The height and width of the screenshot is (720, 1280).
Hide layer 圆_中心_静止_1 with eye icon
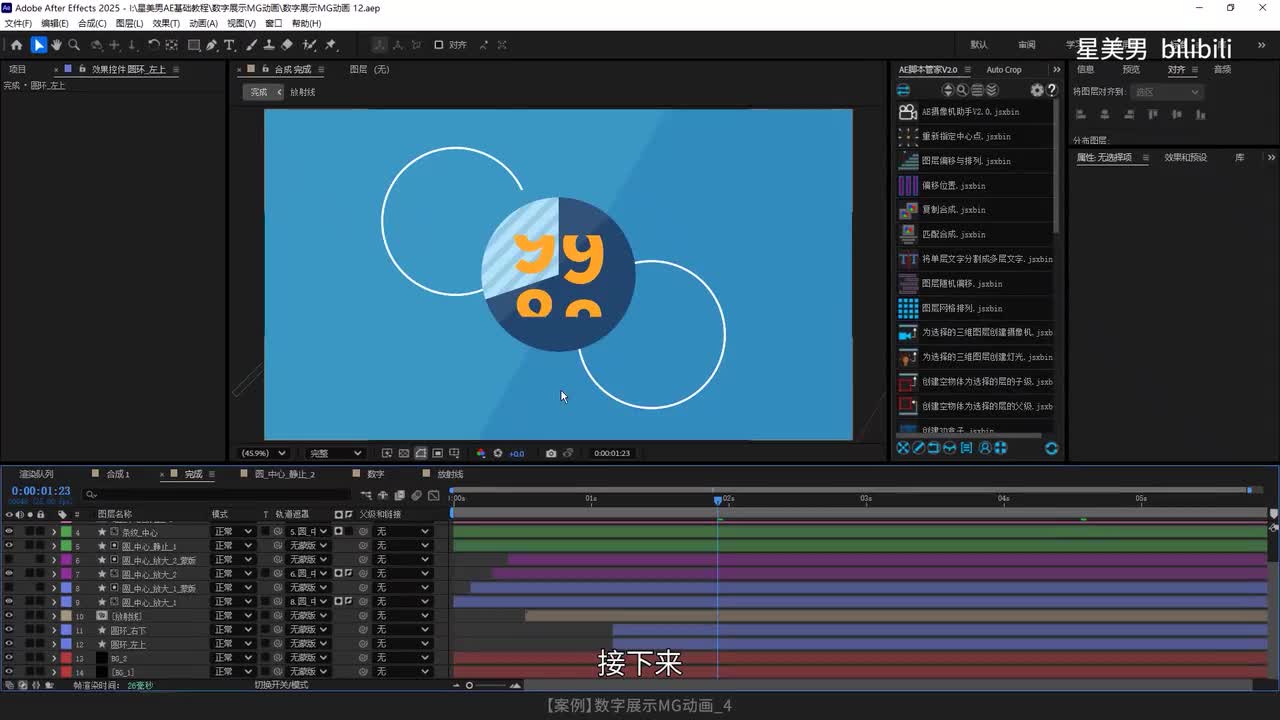click(x=9, y=546)
